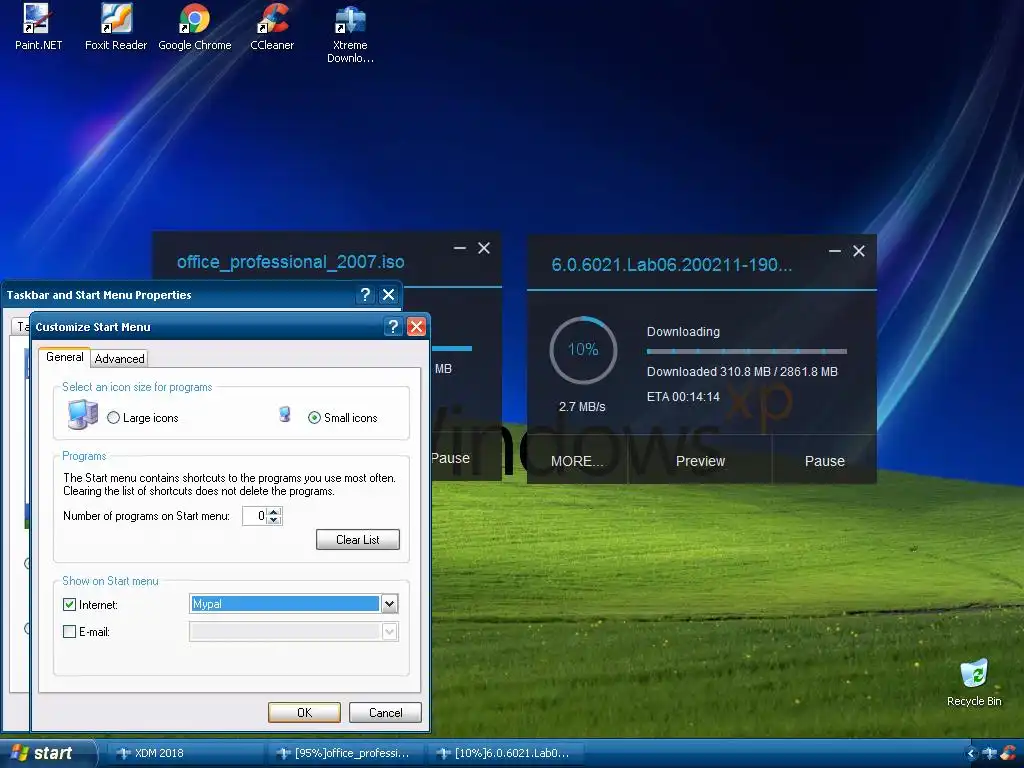The image size is (1024, 768).
Task: Minimize the 6.0.6021.Lab06 download window
Action: (x=835, y=251)
